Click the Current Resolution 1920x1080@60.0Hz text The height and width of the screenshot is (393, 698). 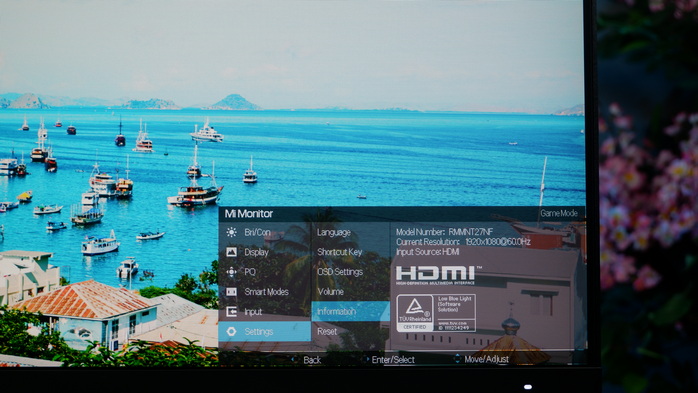point(463,242)
